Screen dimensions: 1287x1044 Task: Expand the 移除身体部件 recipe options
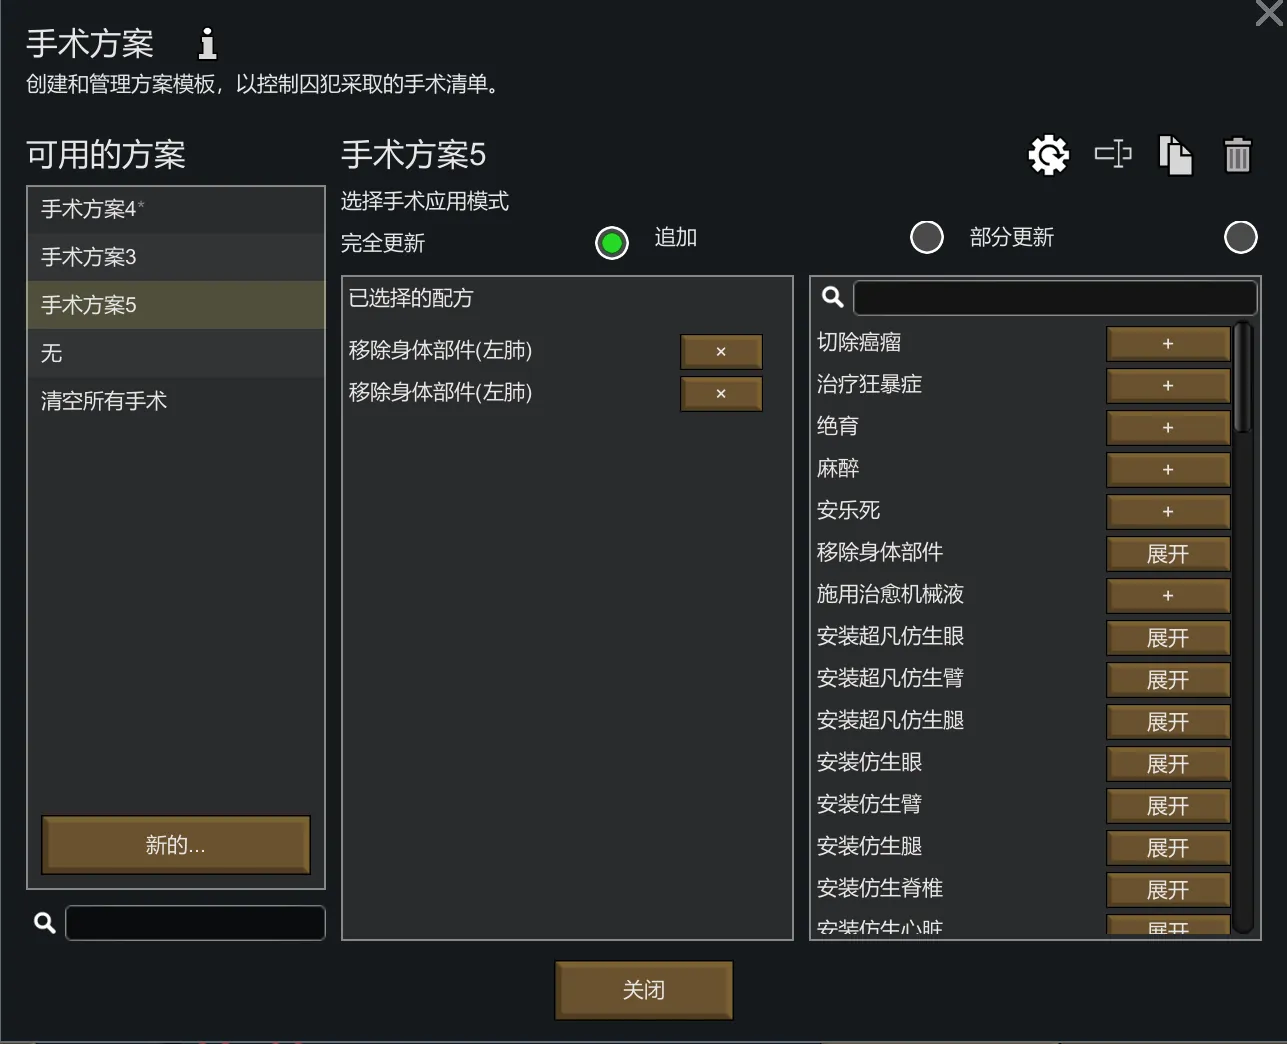(x=1167, y=554)
